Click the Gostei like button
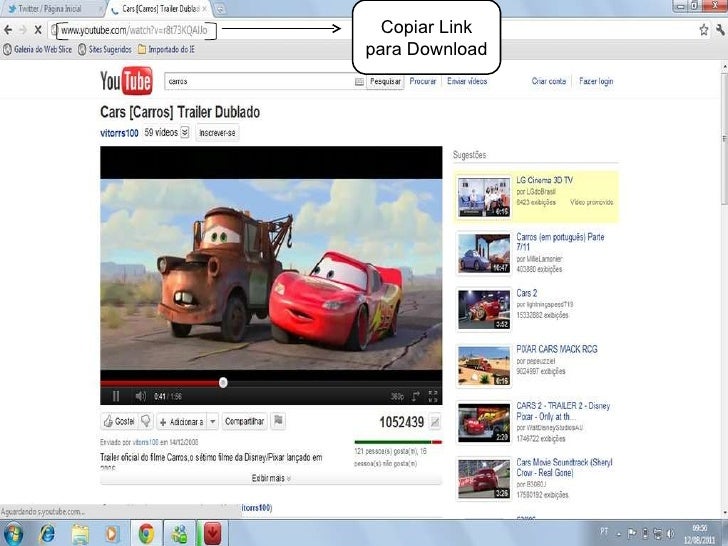 (x=119, y=422)
